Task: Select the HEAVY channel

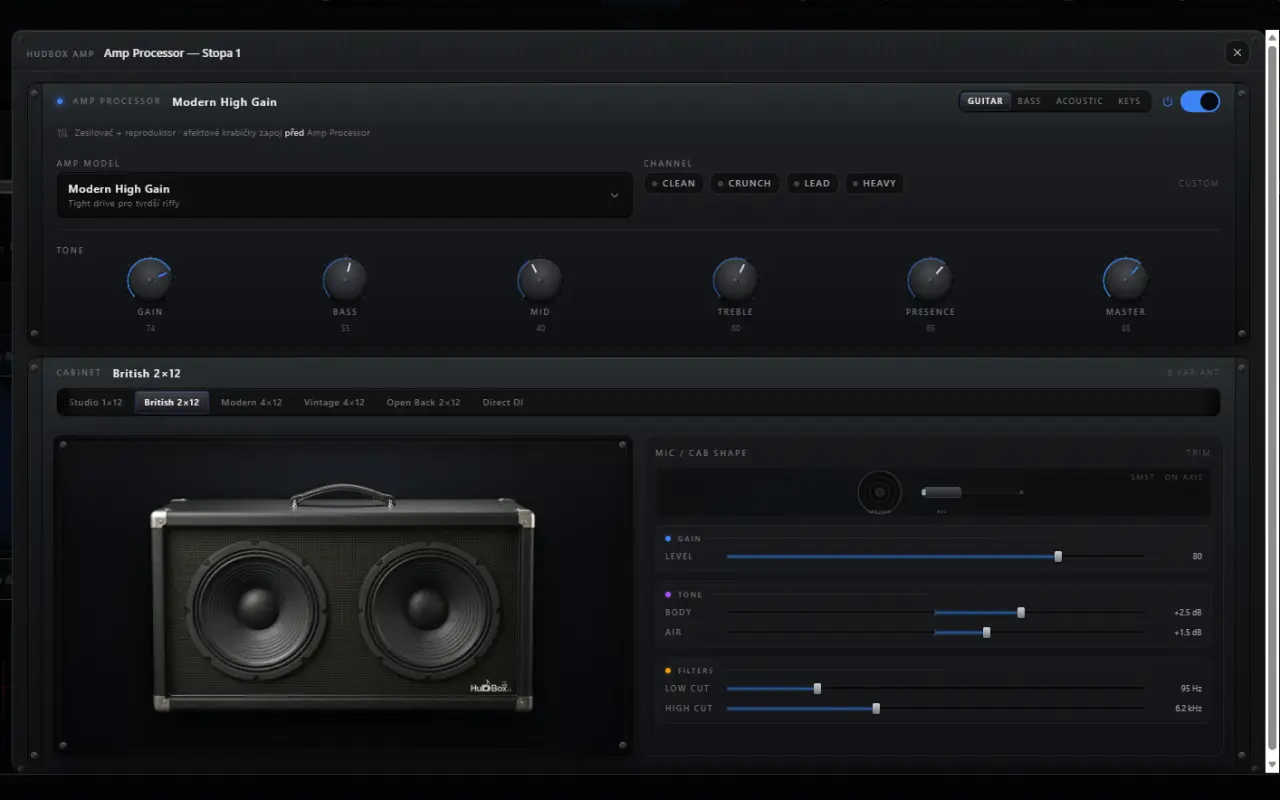Action: pyautogui.click(x=874, y=183)
